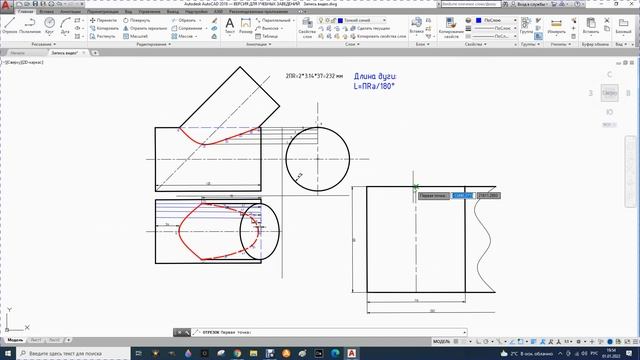
Task: Open the Параметризация ribbon tab
Action: click(x=102, y=11)
